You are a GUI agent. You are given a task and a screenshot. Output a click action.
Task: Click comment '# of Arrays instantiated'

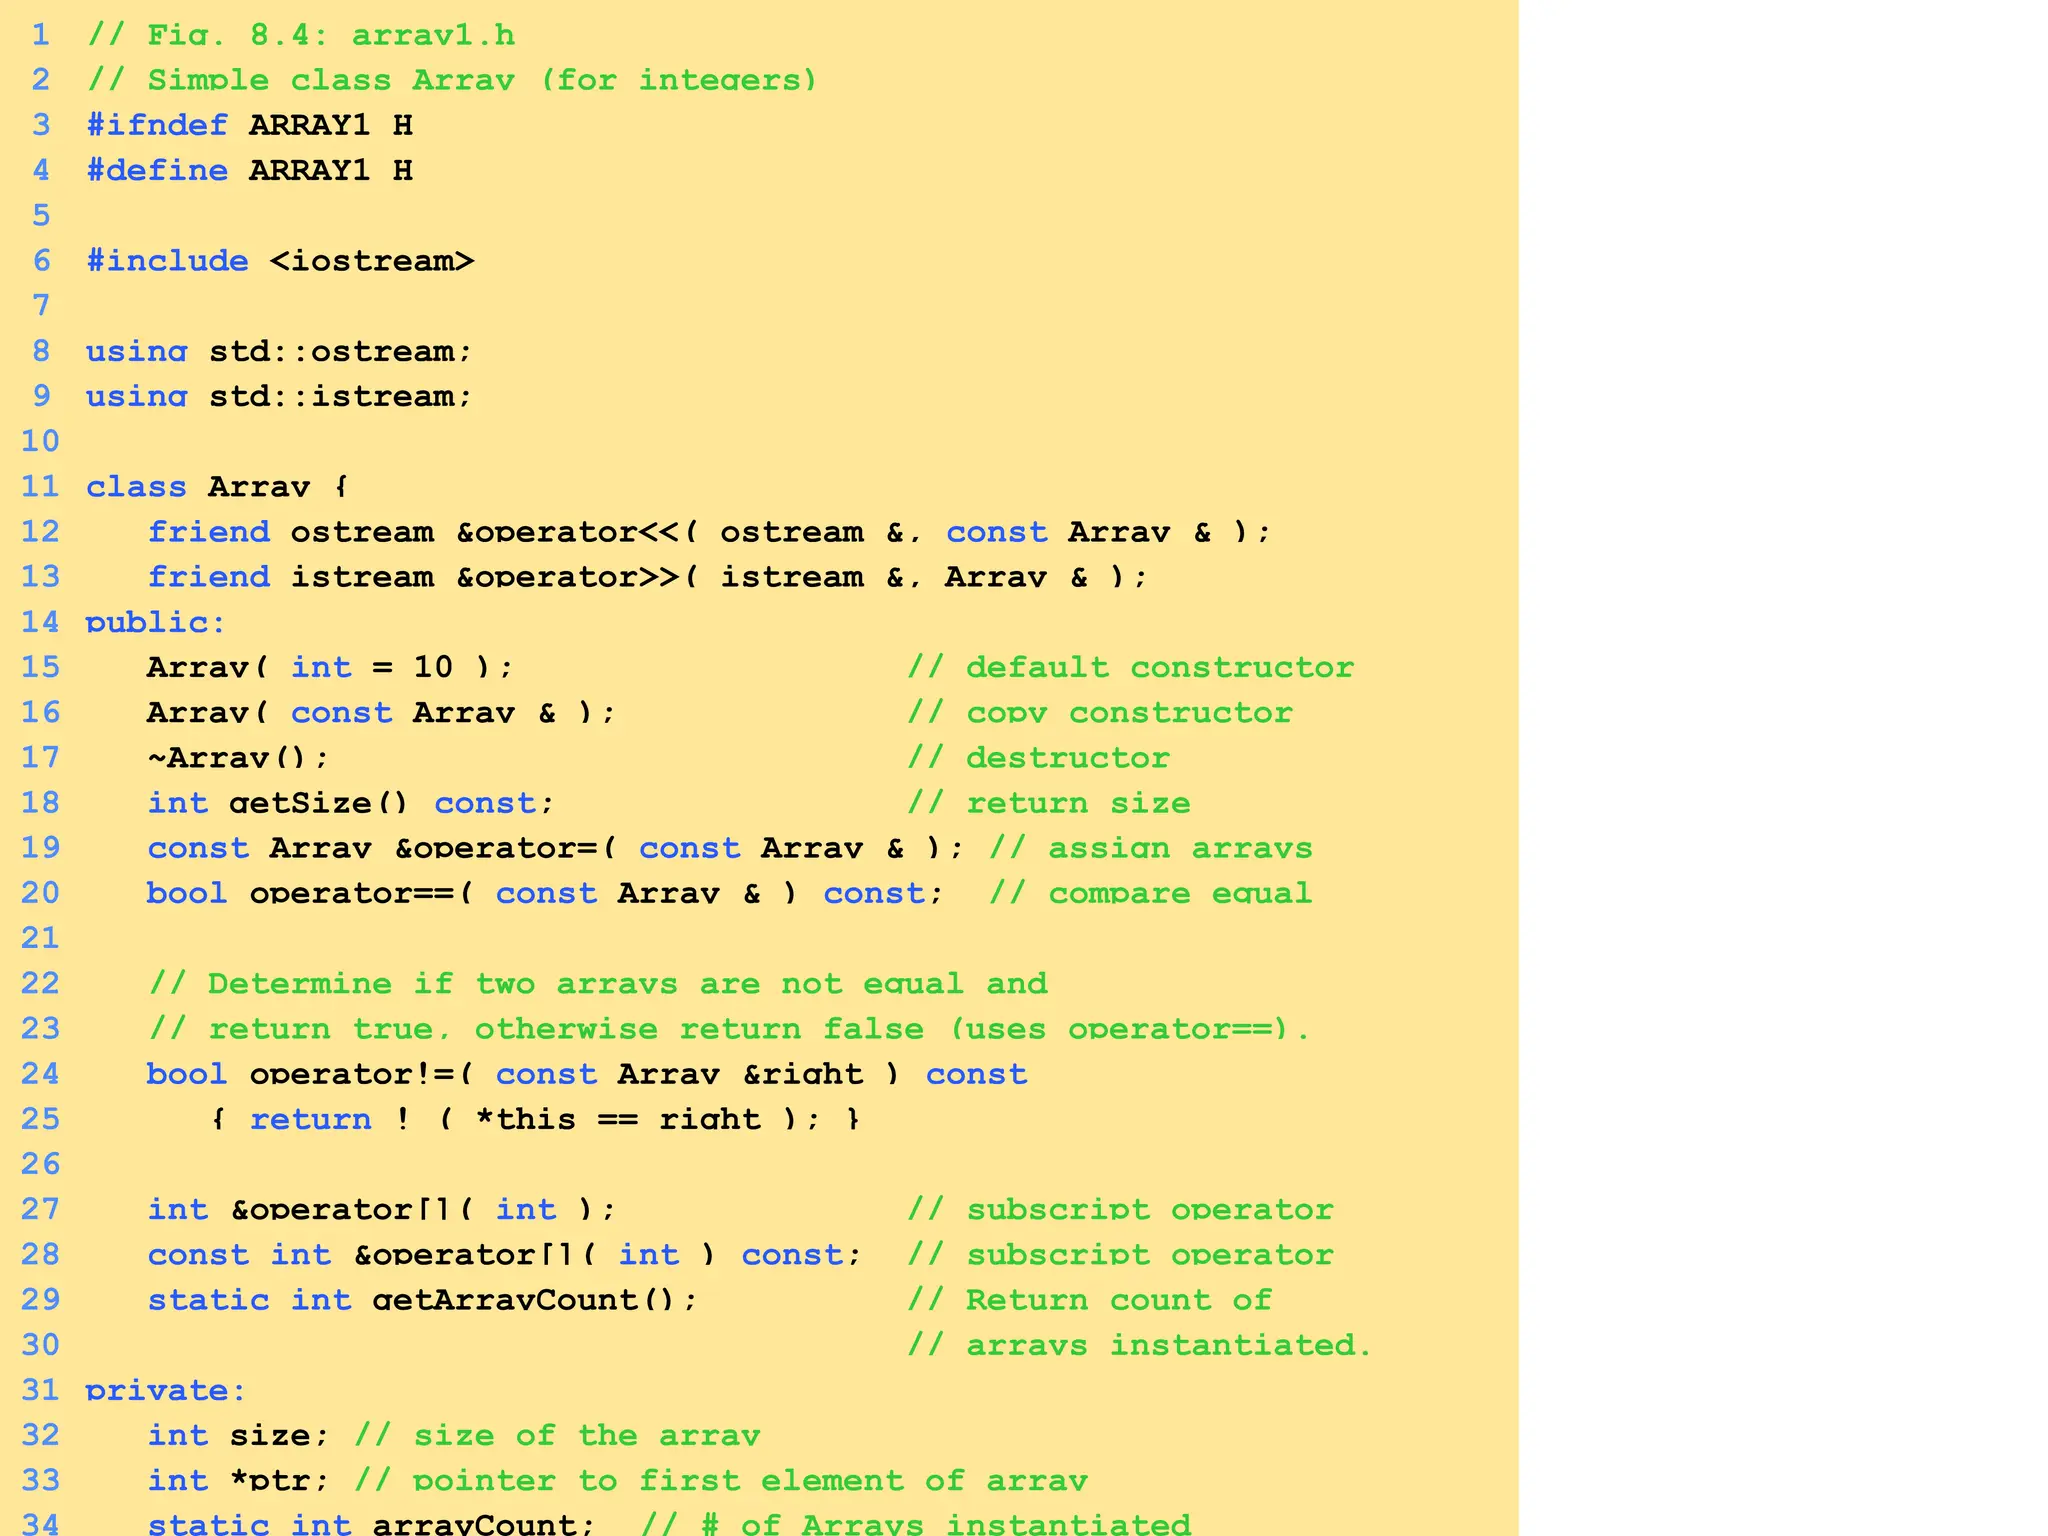click(946, 1524)
